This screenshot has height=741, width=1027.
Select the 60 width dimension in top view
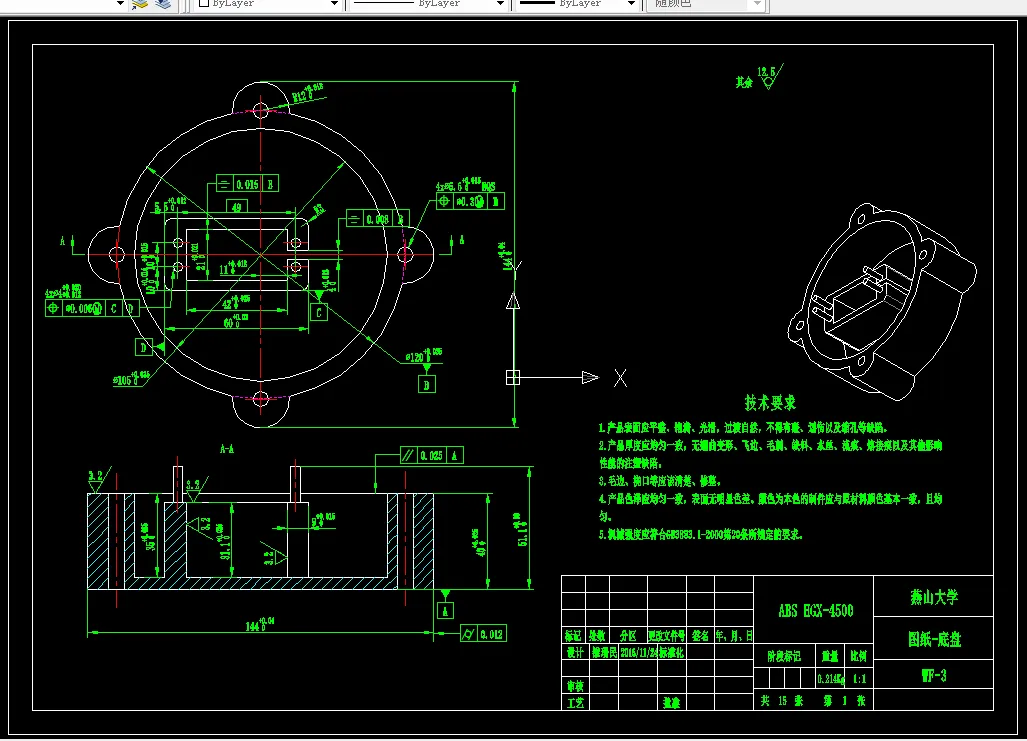pyautogui.click(x=236, y=322)
